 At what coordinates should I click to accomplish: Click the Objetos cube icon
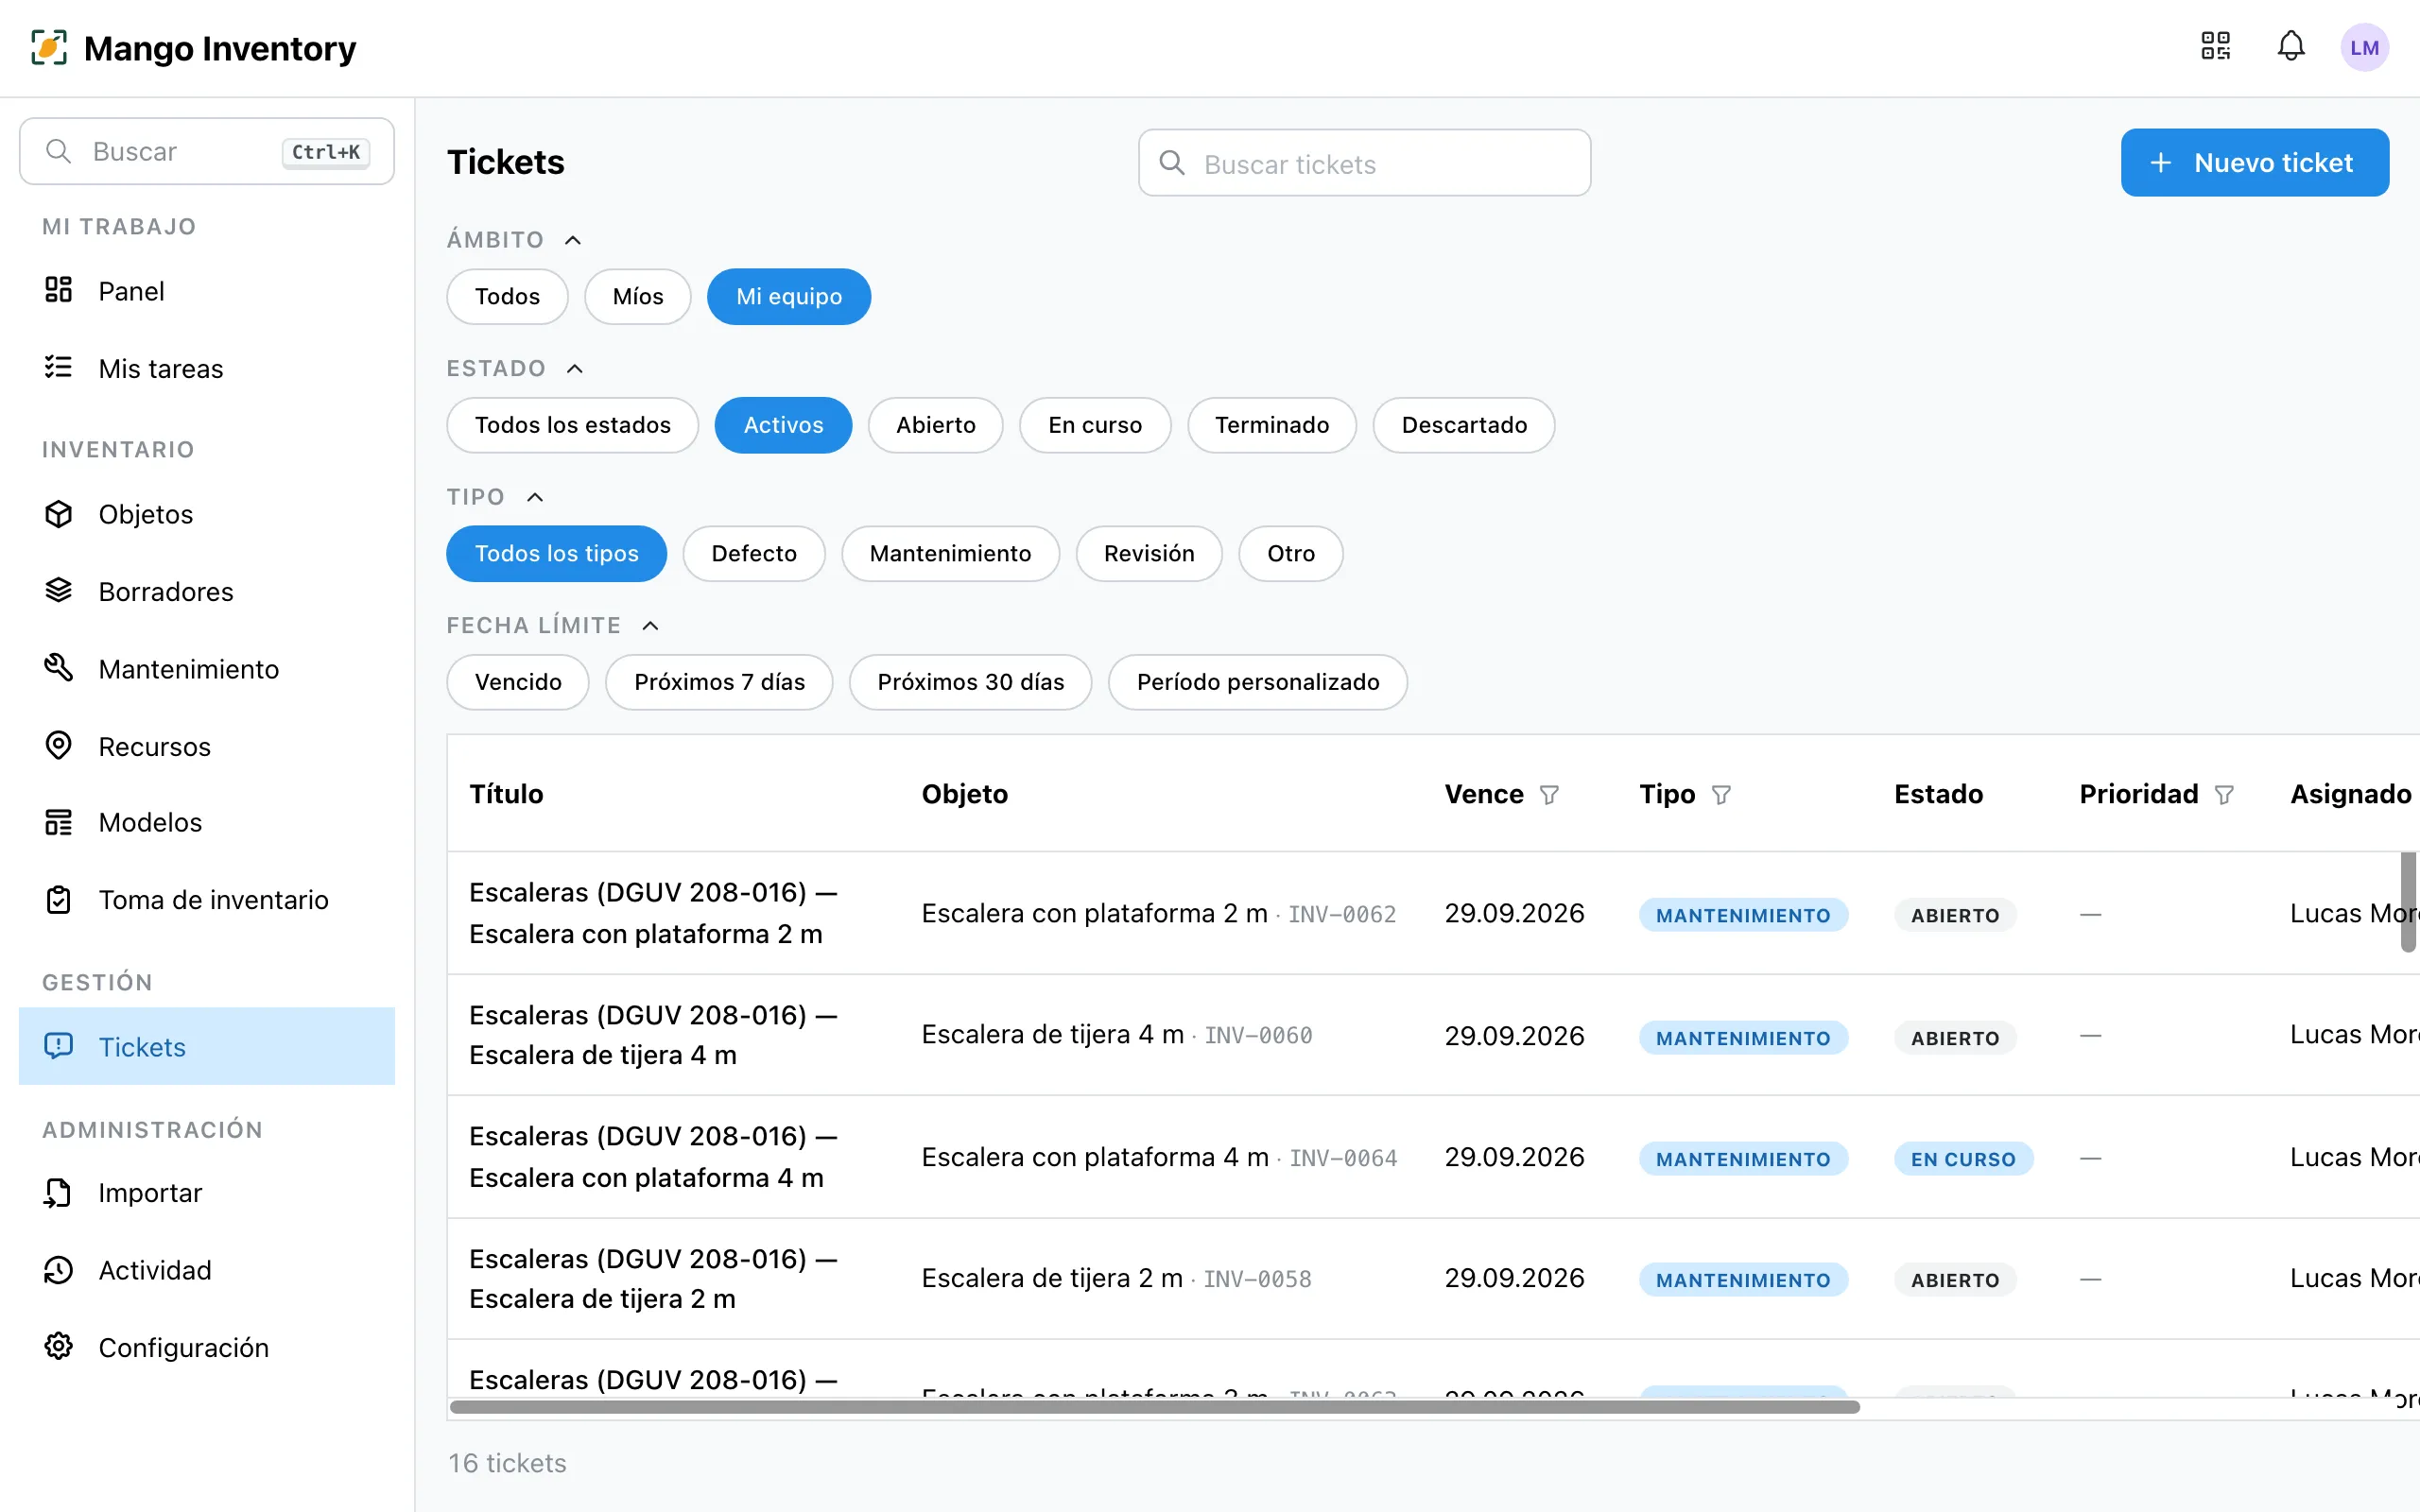(59, 514)
